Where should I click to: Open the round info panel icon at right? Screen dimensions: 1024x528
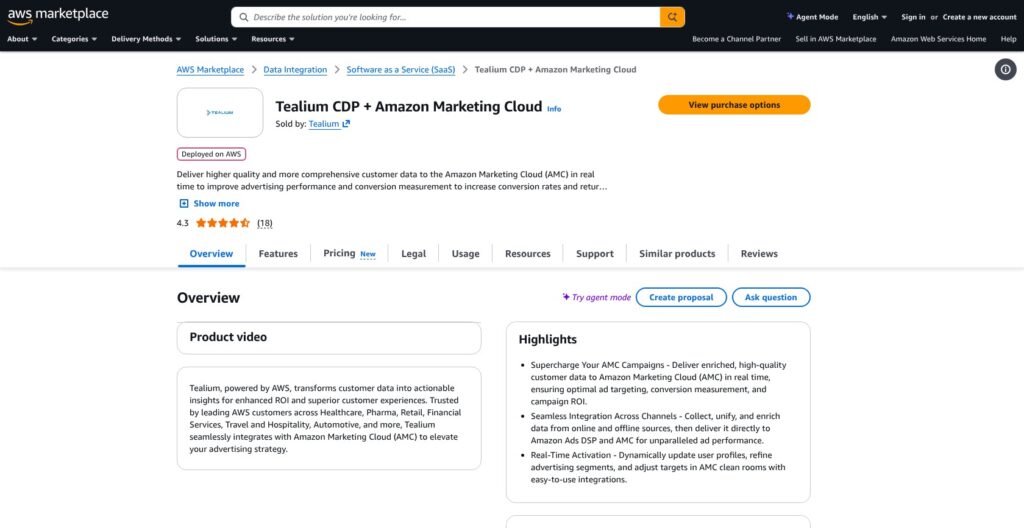1005,69
